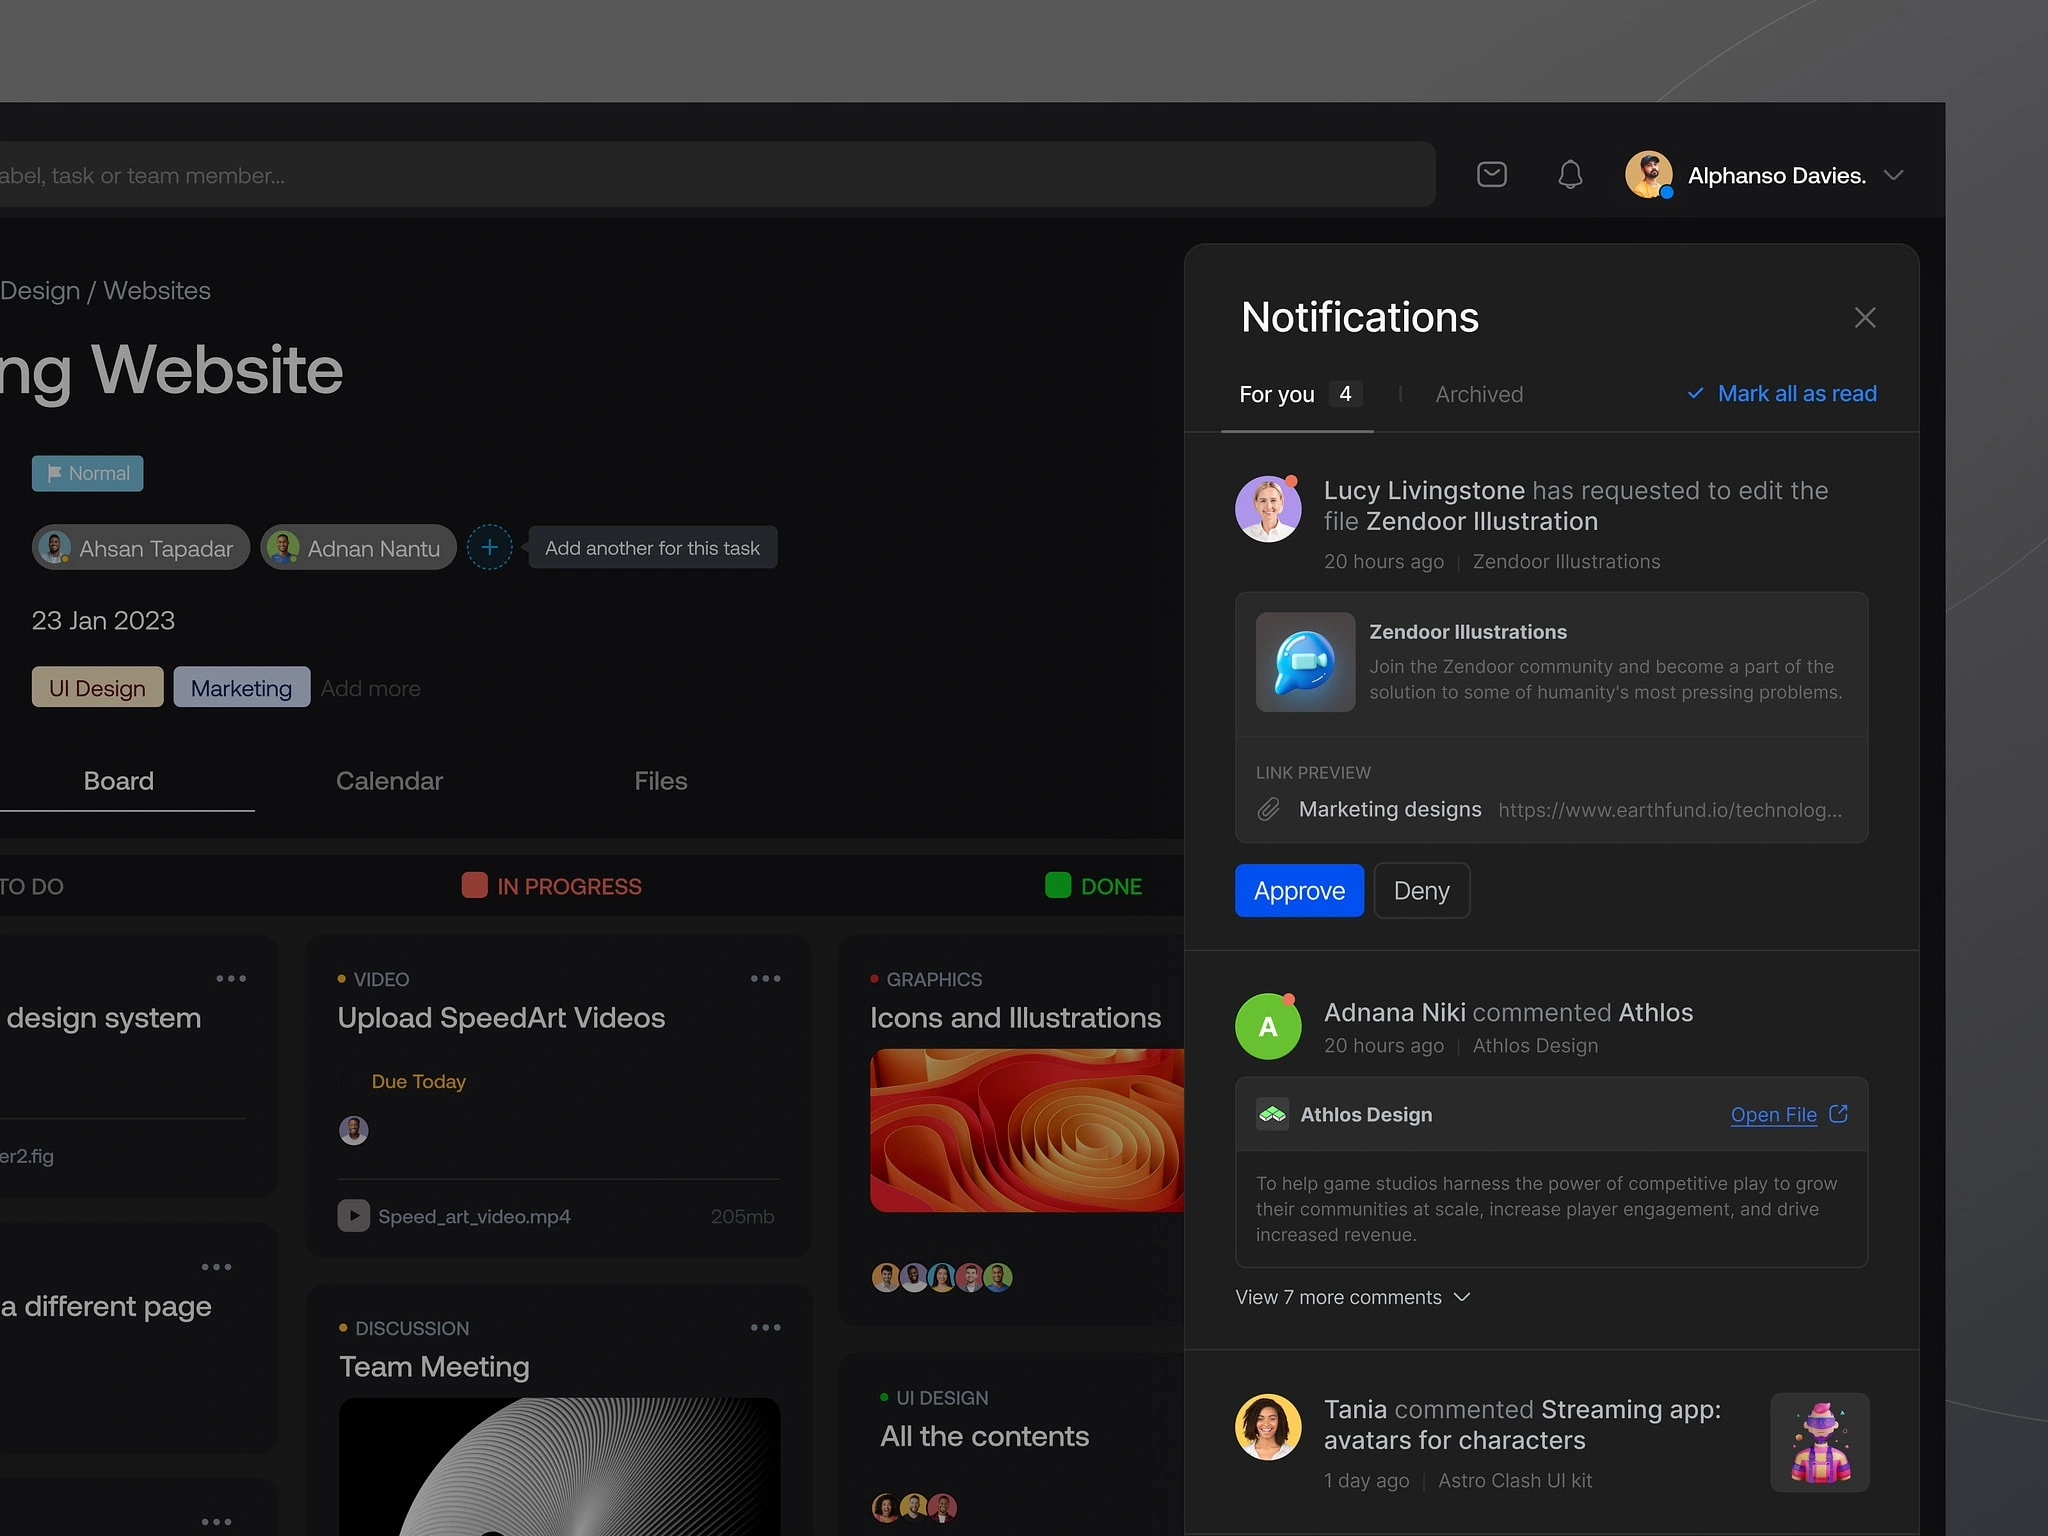Click the Due Today label
The height and width of the screenshot is (1536, 2048).
418,1081
